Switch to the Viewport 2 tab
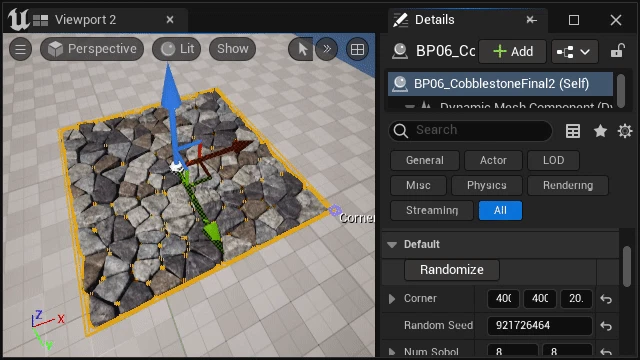Screen dimensions: 640x360 [x=85, y=20]
